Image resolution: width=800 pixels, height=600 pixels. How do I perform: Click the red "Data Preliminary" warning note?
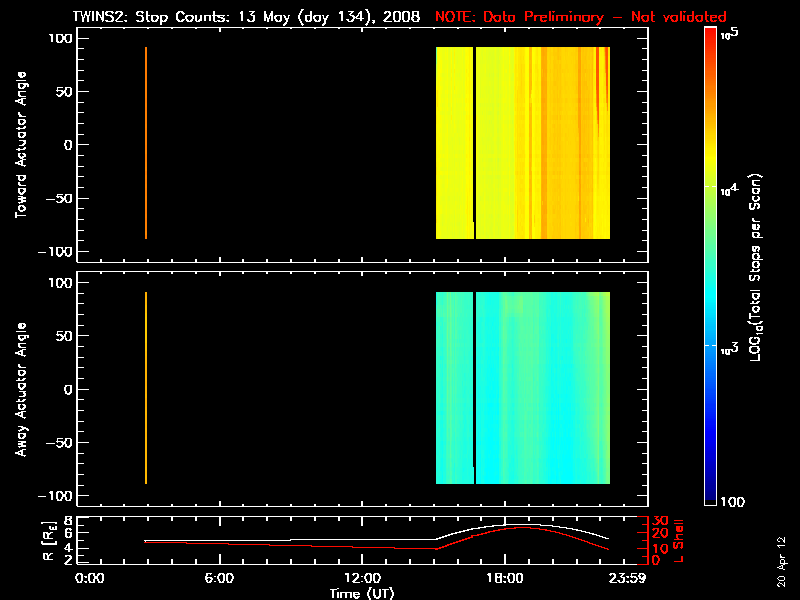(581, 17)
